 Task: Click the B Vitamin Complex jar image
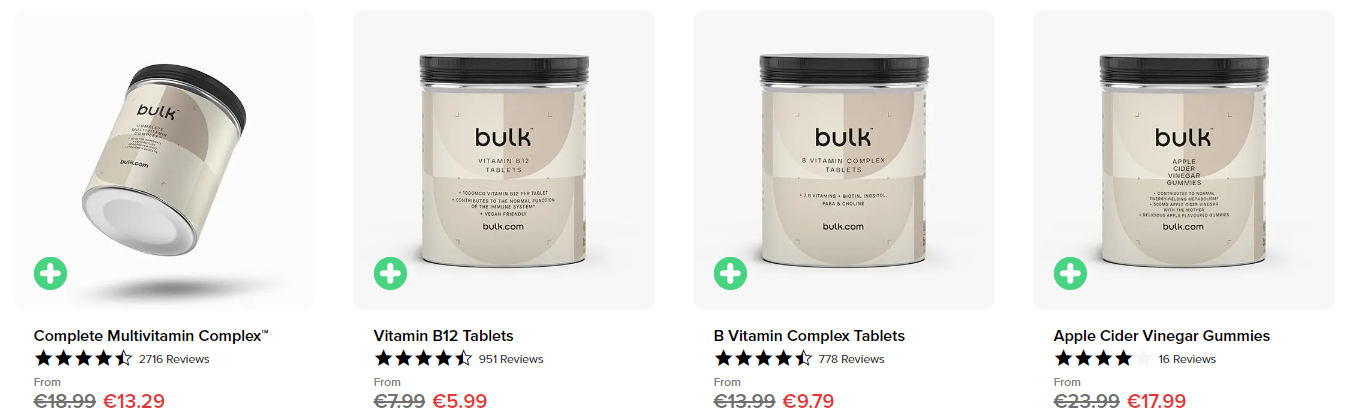[x=844, y=160]
